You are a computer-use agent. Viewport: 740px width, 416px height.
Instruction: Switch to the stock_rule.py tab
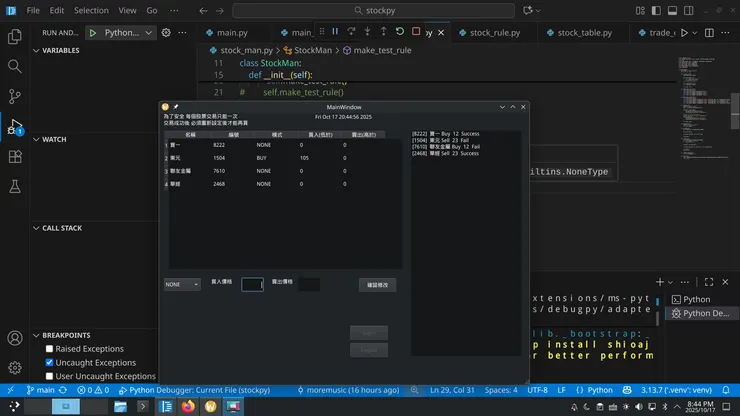click(x=491, y=32)
